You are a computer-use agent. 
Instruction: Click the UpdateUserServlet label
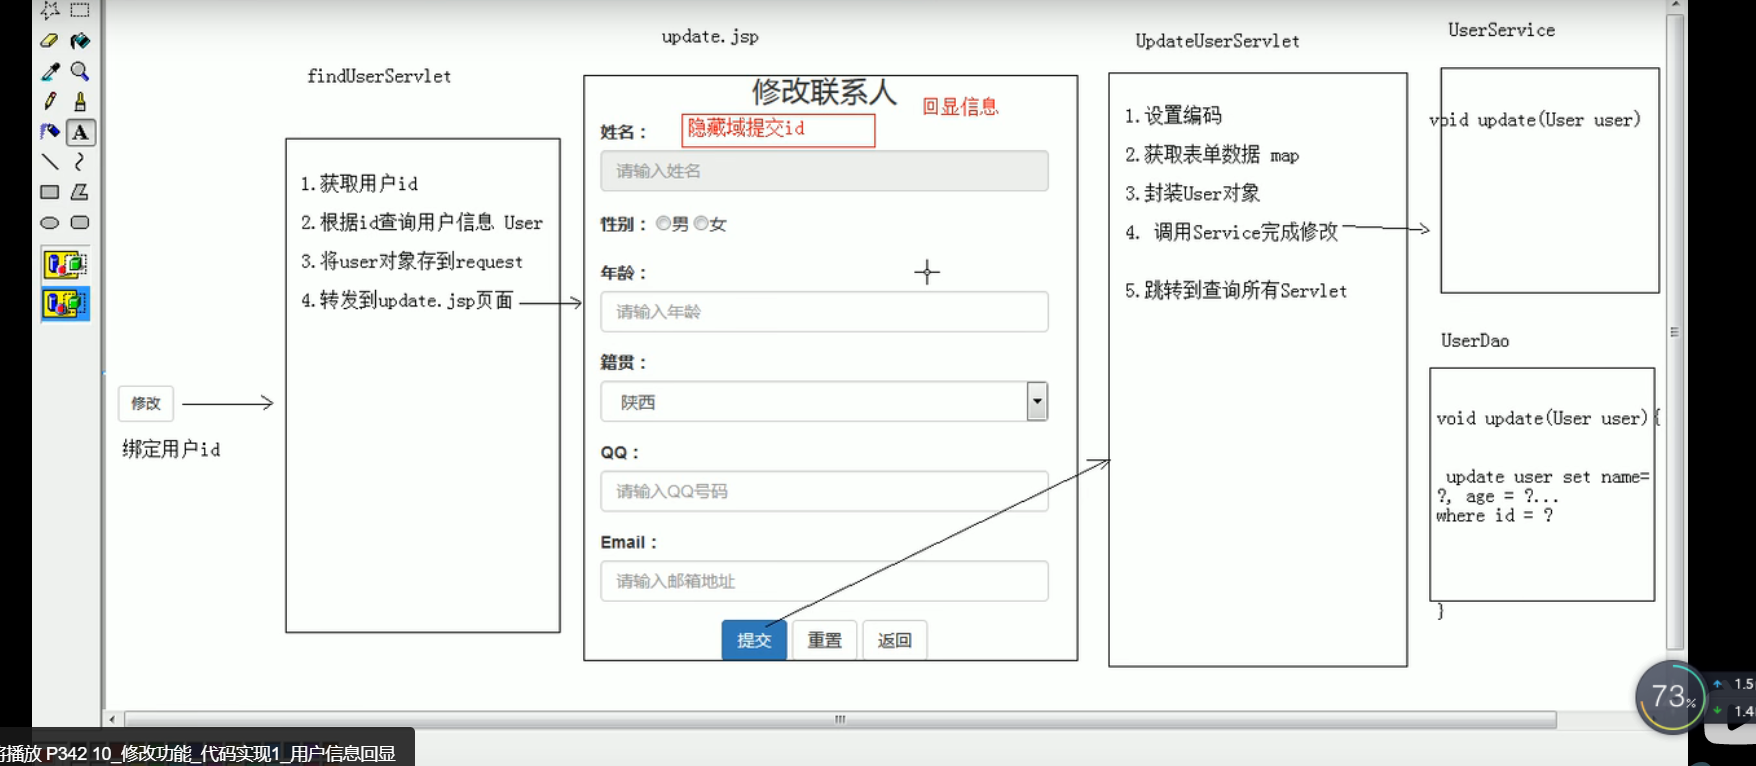point(1217,41)
